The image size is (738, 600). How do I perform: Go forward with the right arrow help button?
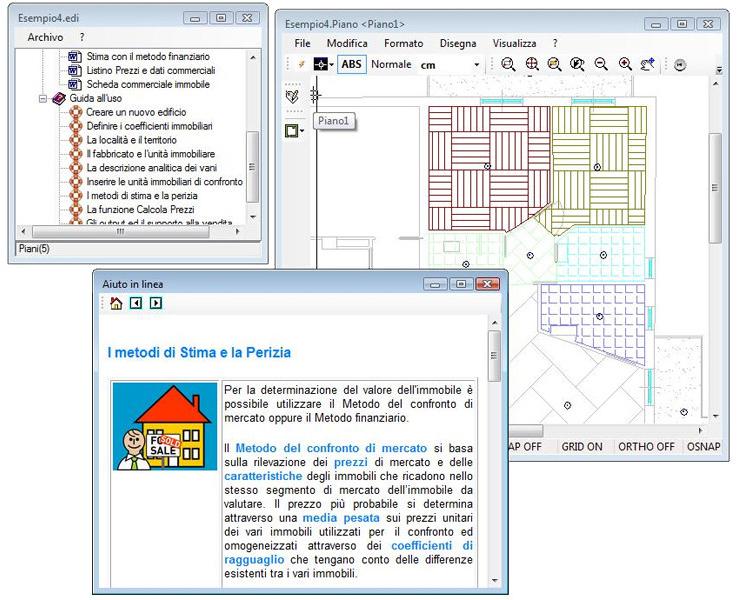[x=156, y=303]
